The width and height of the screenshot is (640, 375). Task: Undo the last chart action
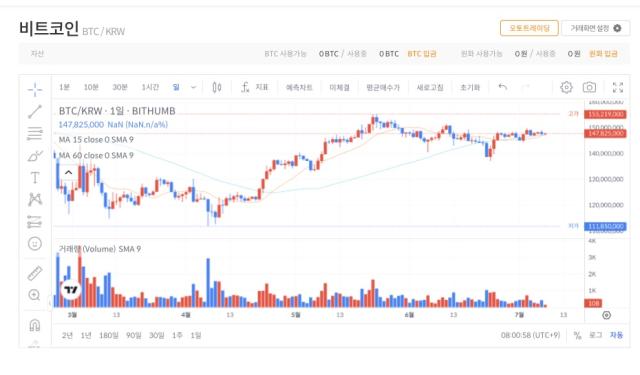(503, 87)
